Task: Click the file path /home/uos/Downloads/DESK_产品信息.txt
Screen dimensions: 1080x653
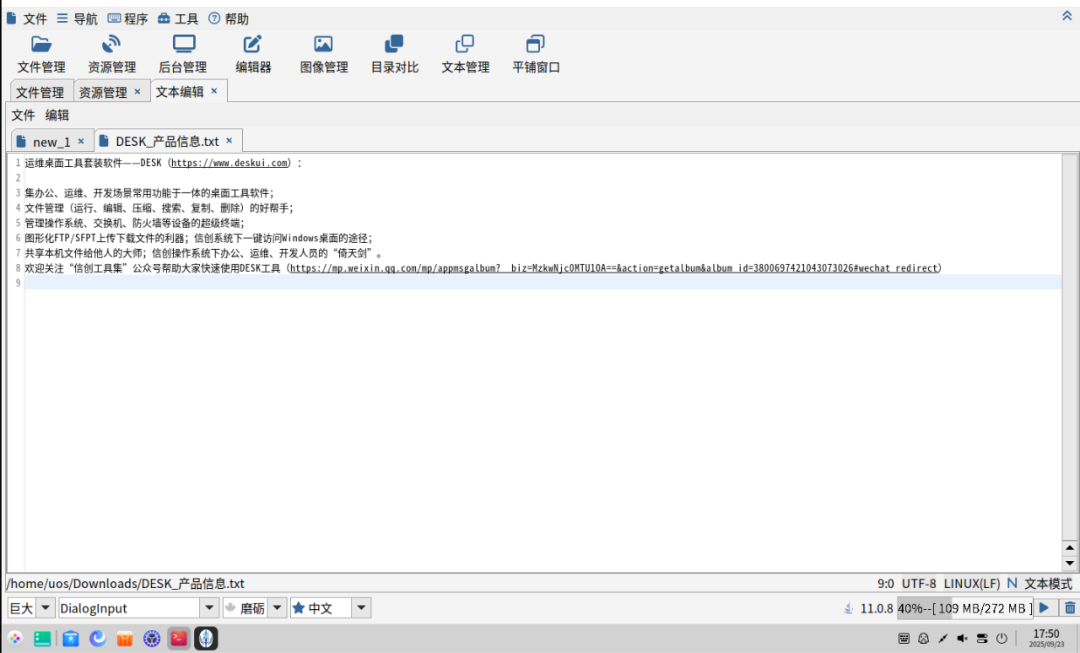Action: point(126,583)
